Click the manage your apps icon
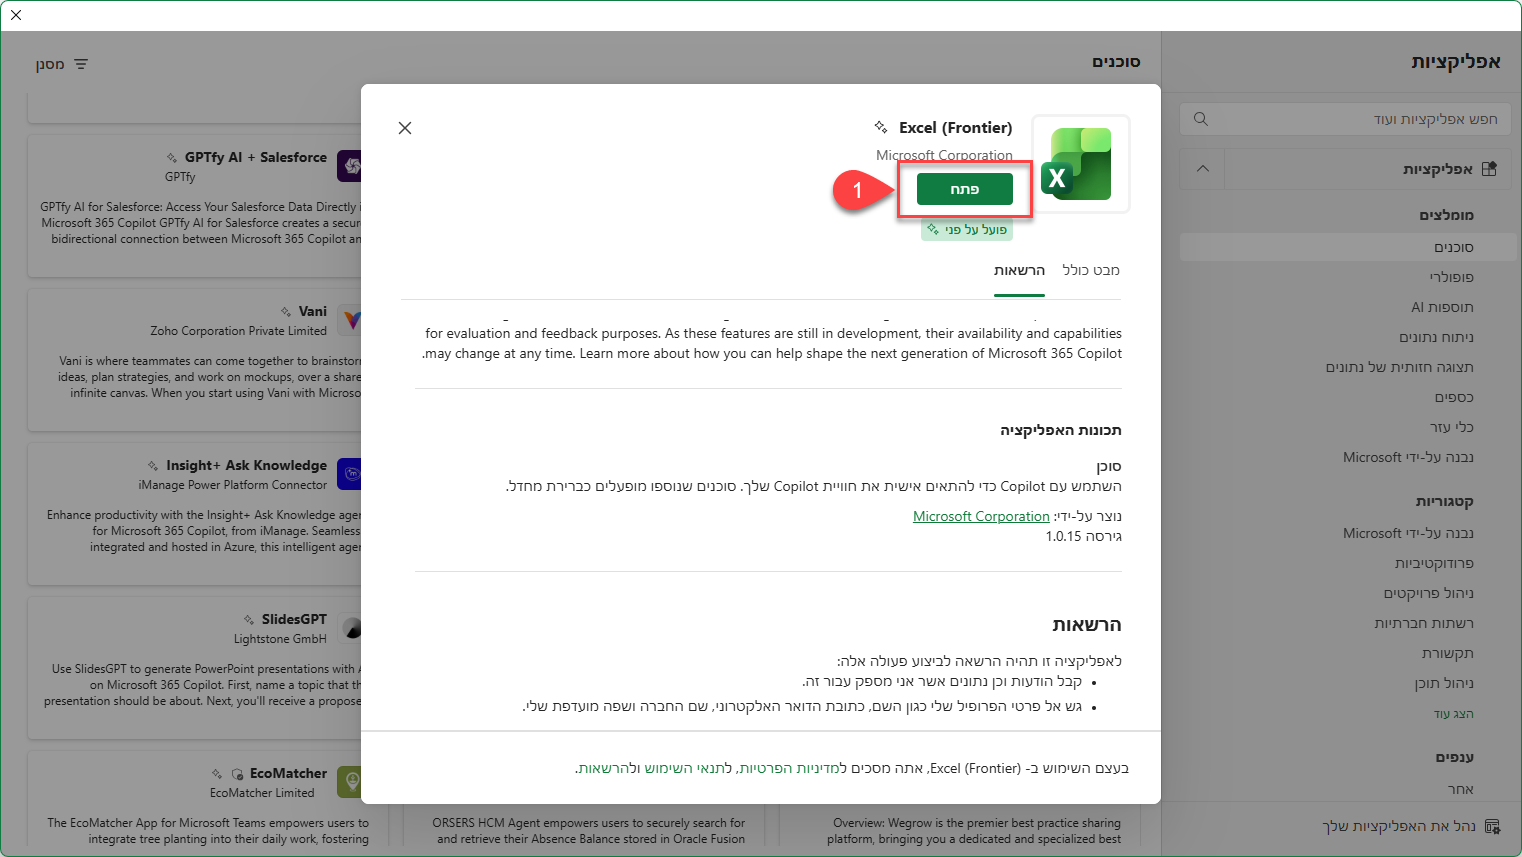 point(1492,826)
